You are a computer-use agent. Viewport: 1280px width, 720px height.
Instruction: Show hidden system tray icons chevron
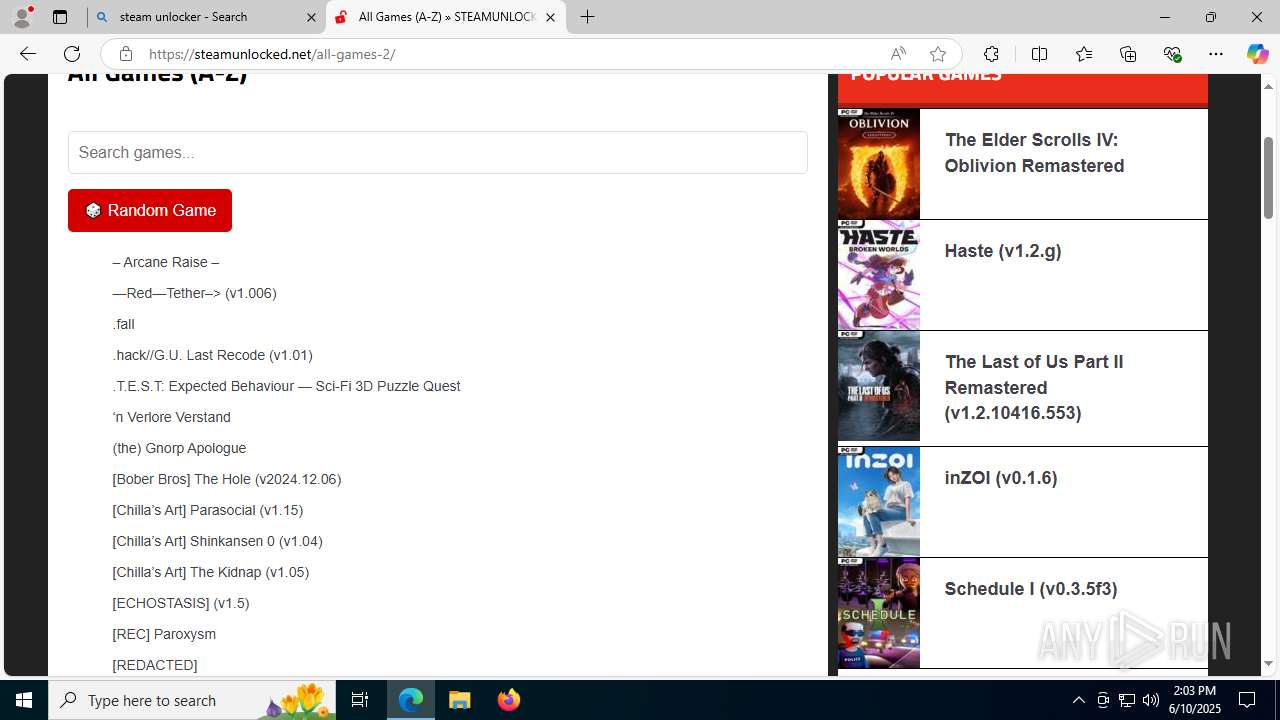pos(1078,700)
